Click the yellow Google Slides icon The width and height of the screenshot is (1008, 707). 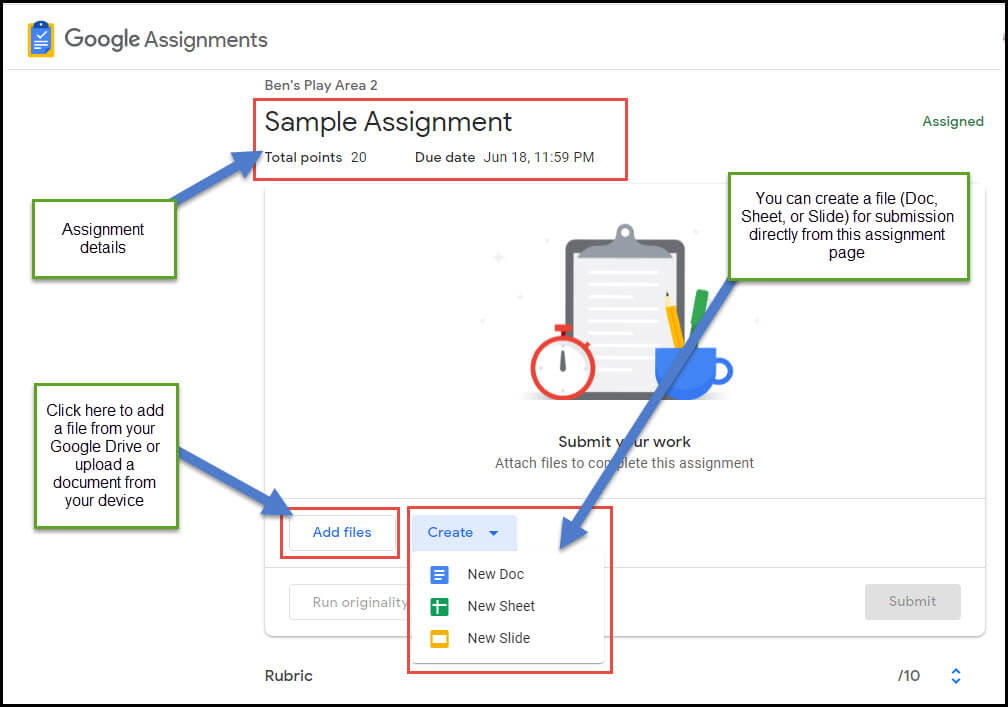(439, 638)
